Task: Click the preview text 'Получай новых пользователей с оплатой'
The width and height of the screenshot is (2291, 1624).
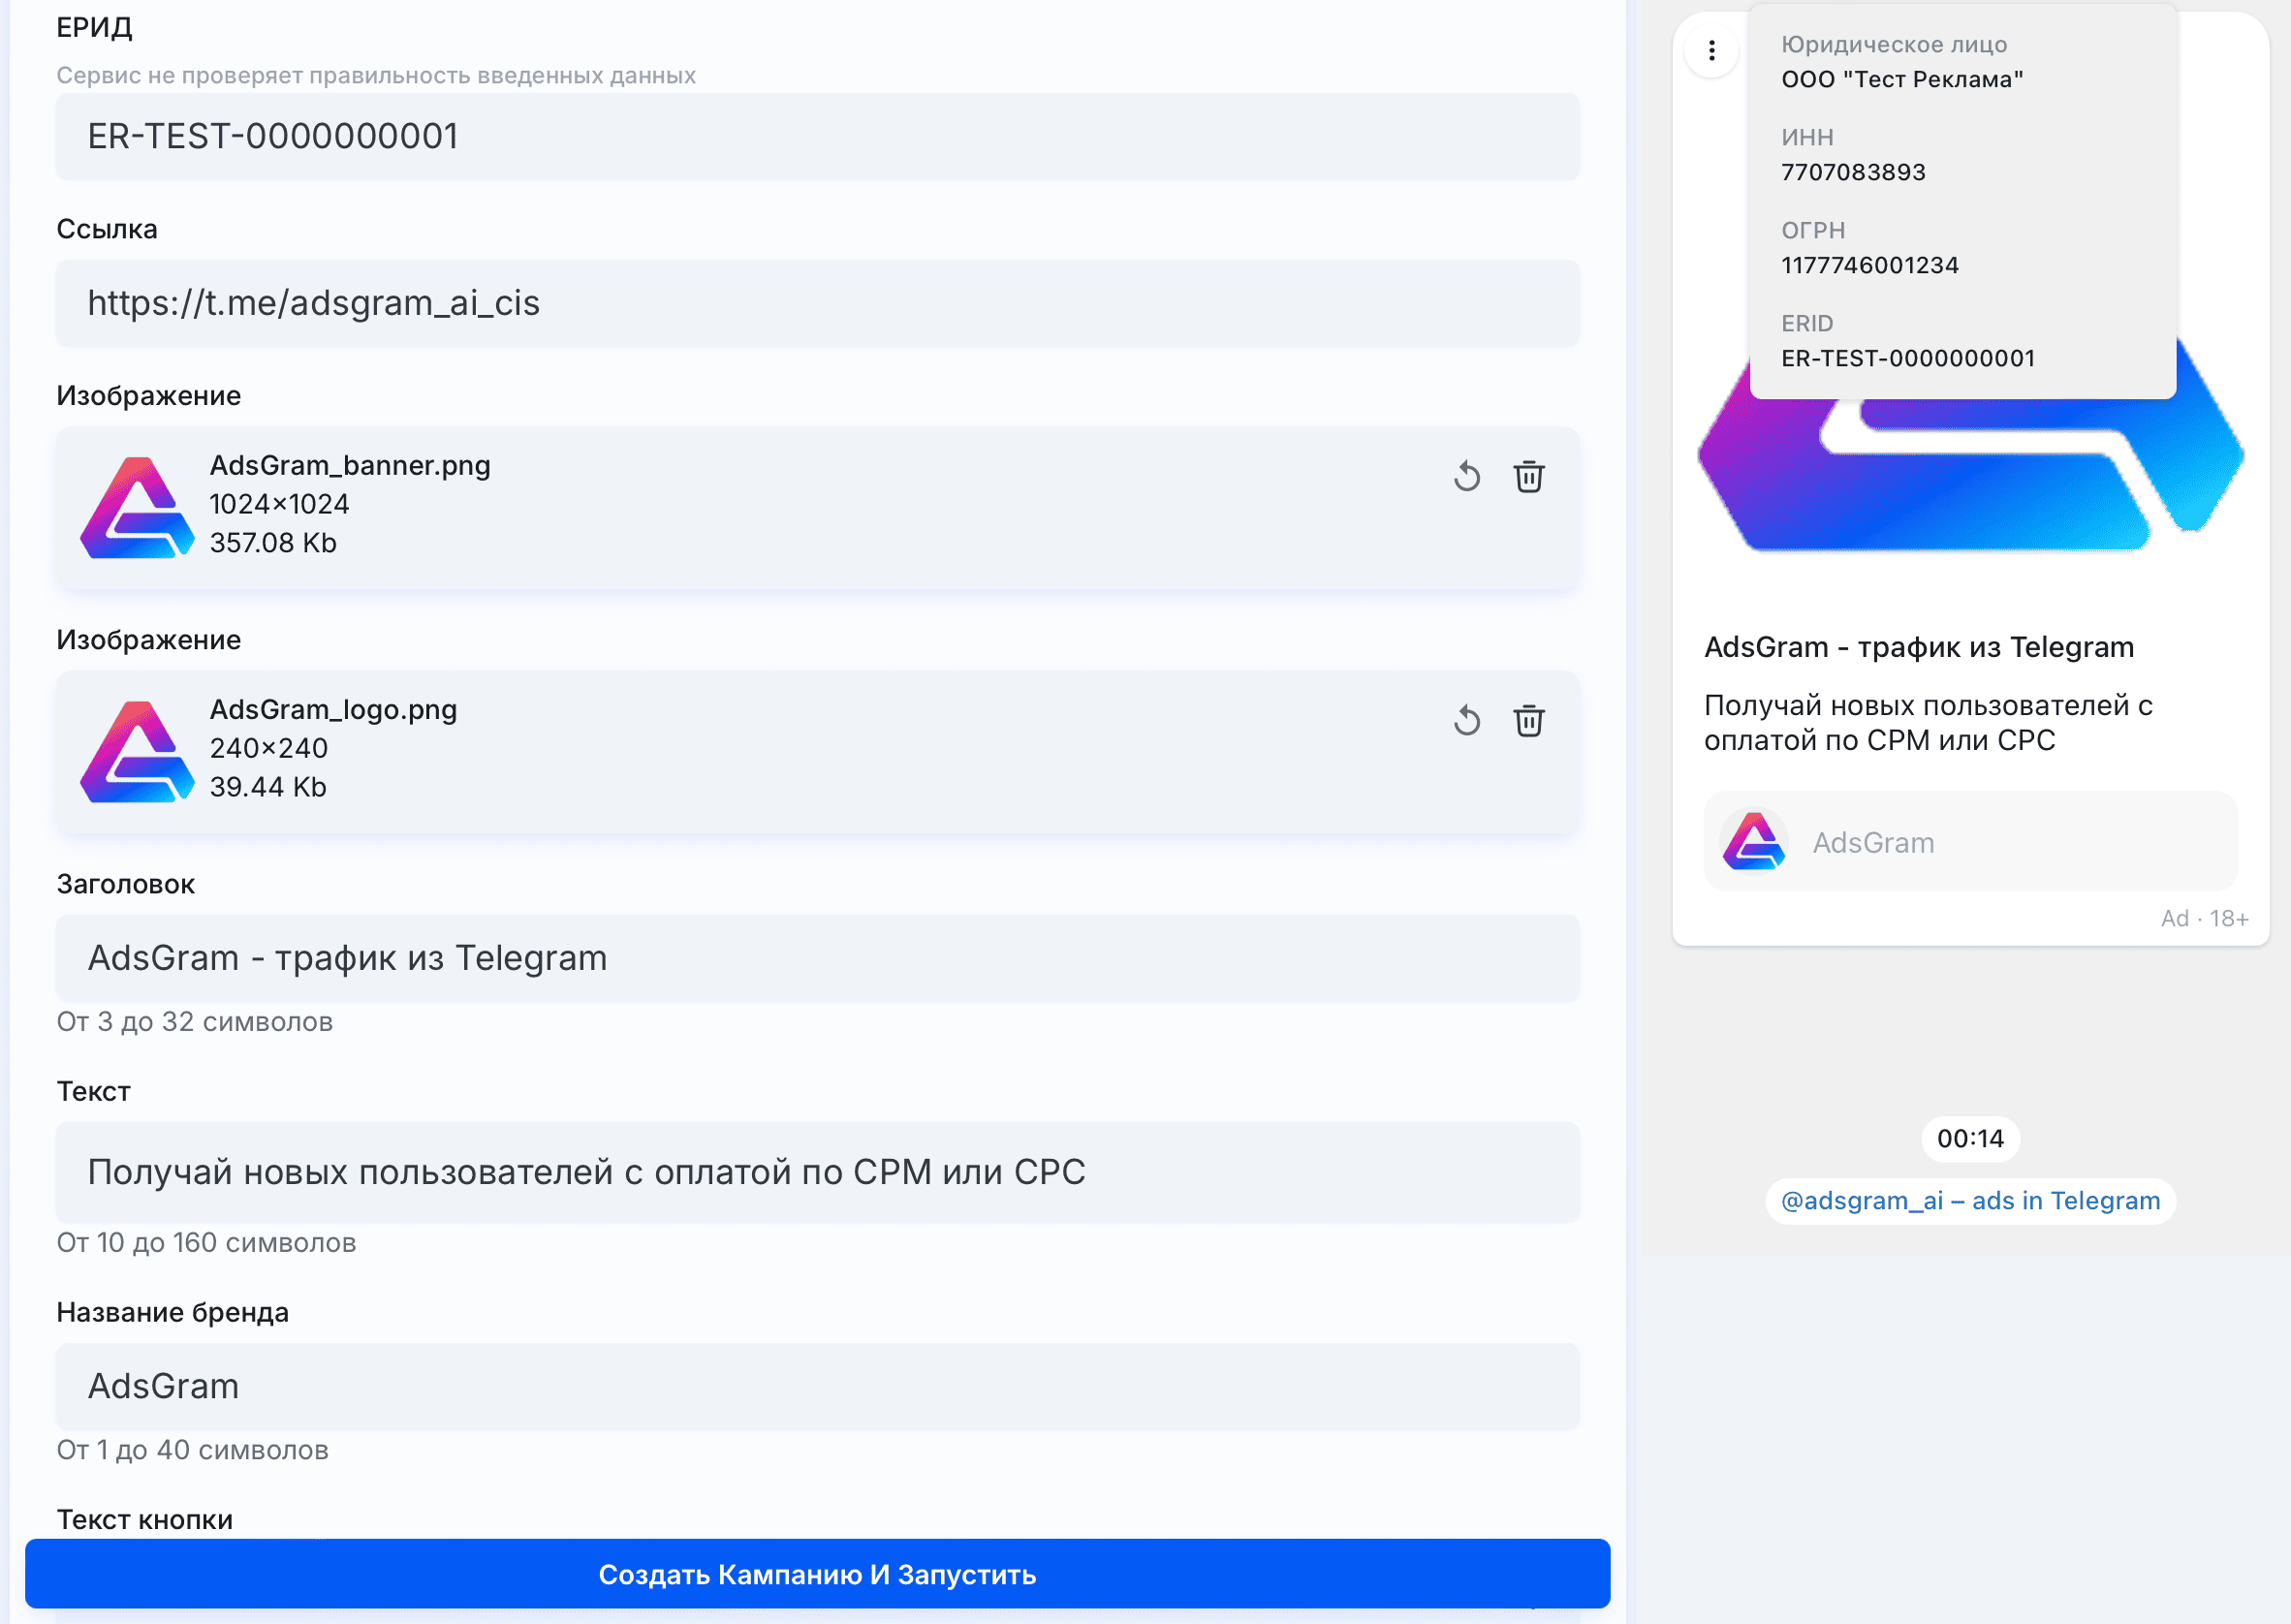Action: (x=1927, y=722)
